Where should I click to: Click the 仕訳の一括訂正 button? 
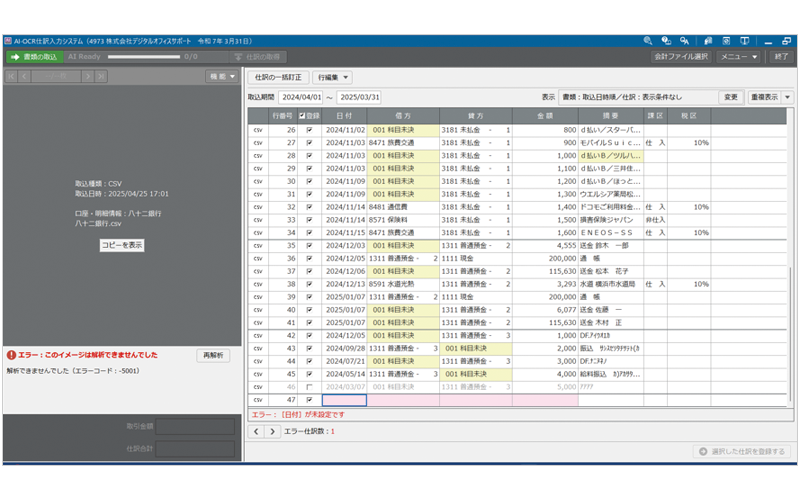(278, 77)
